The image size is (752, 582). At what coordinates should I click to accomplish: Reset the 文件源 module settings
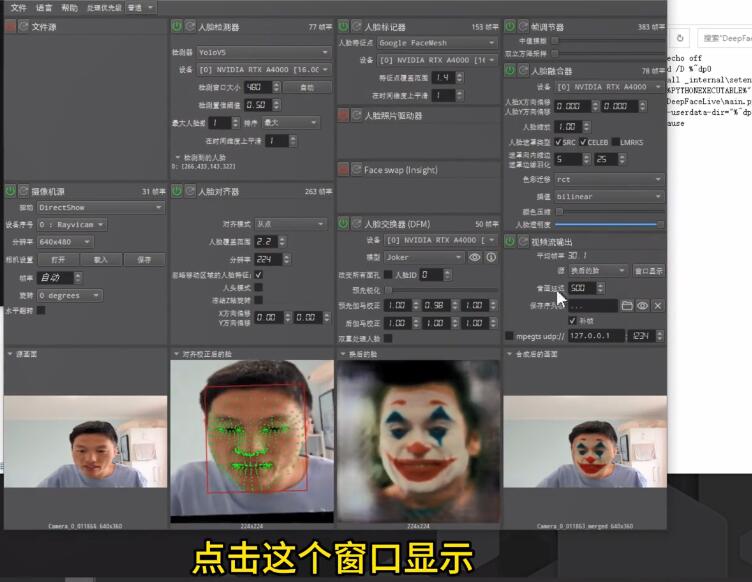pyautogui.click(x=23, y=26)
